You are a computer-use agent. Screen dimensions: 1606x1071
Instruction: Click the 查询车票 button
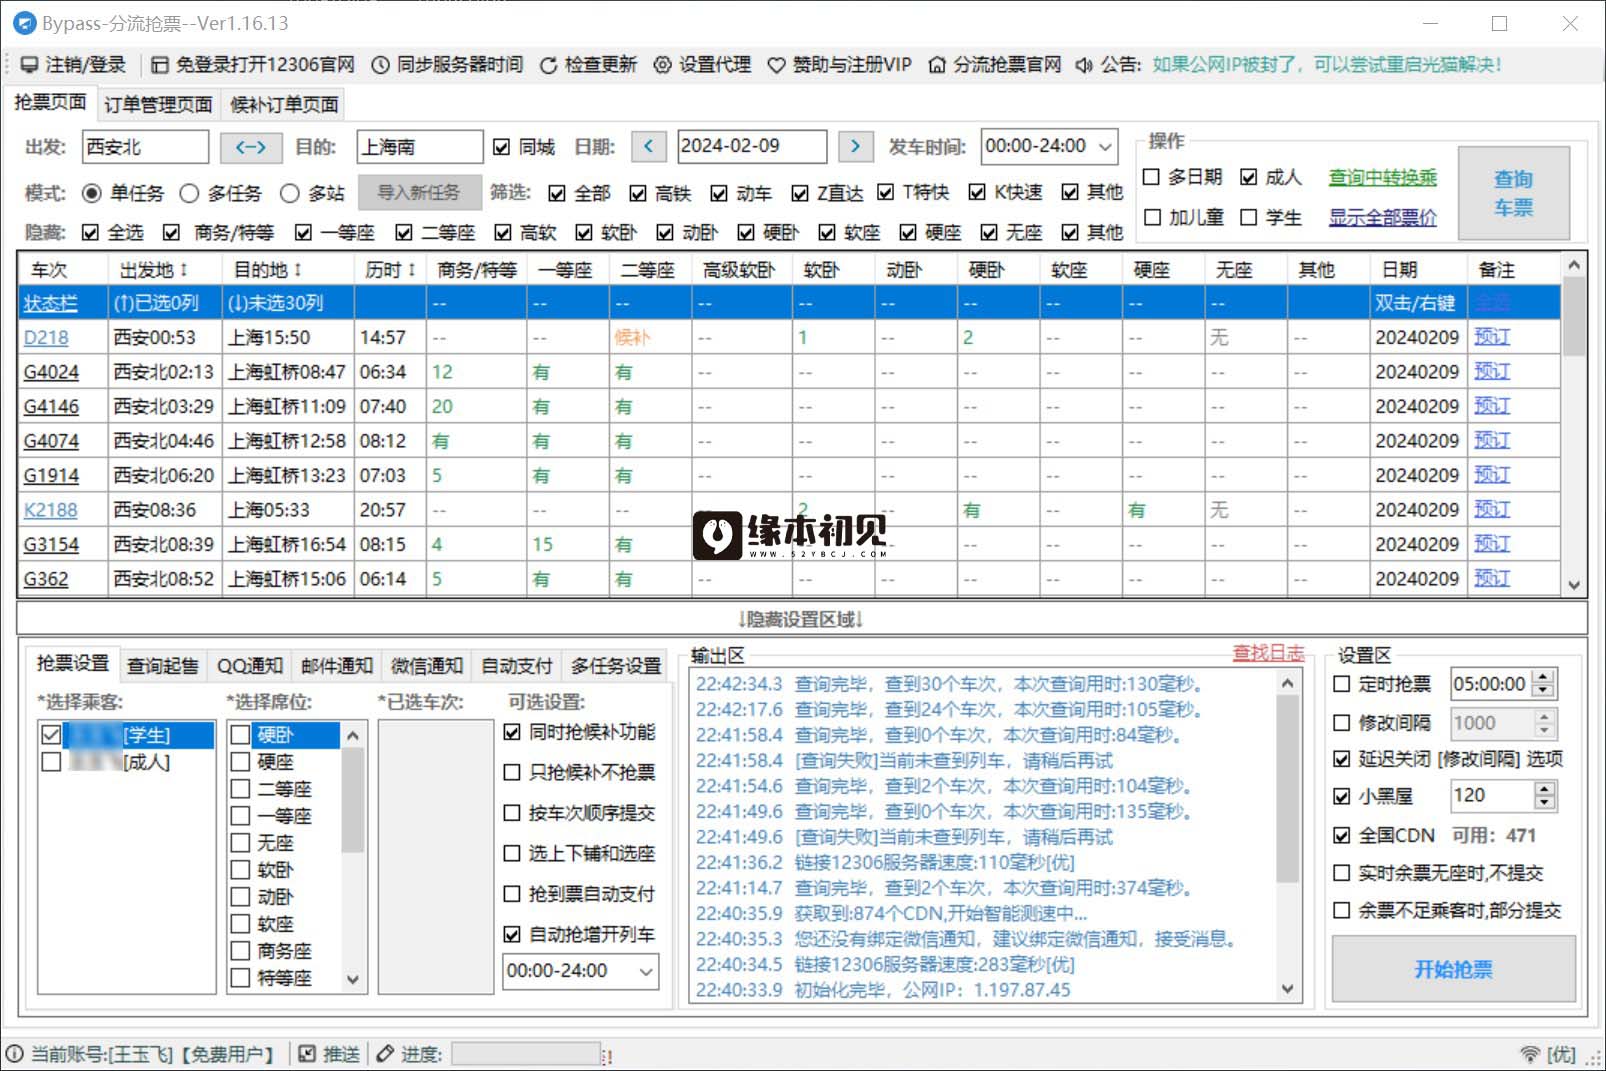coord(1513,193)
